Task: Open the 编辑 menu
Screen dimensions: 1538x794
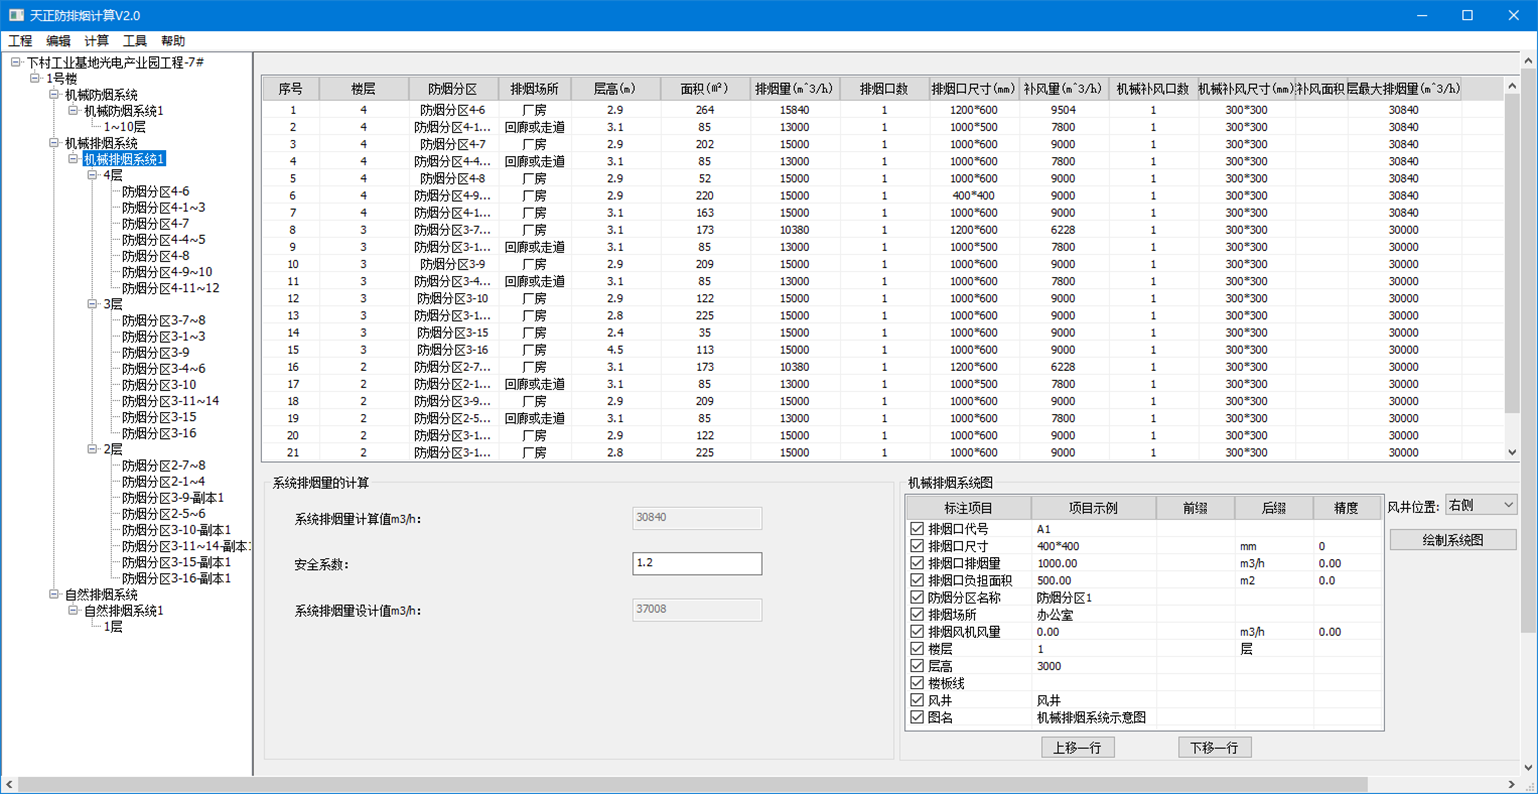Action: click(x=58, y=41)
